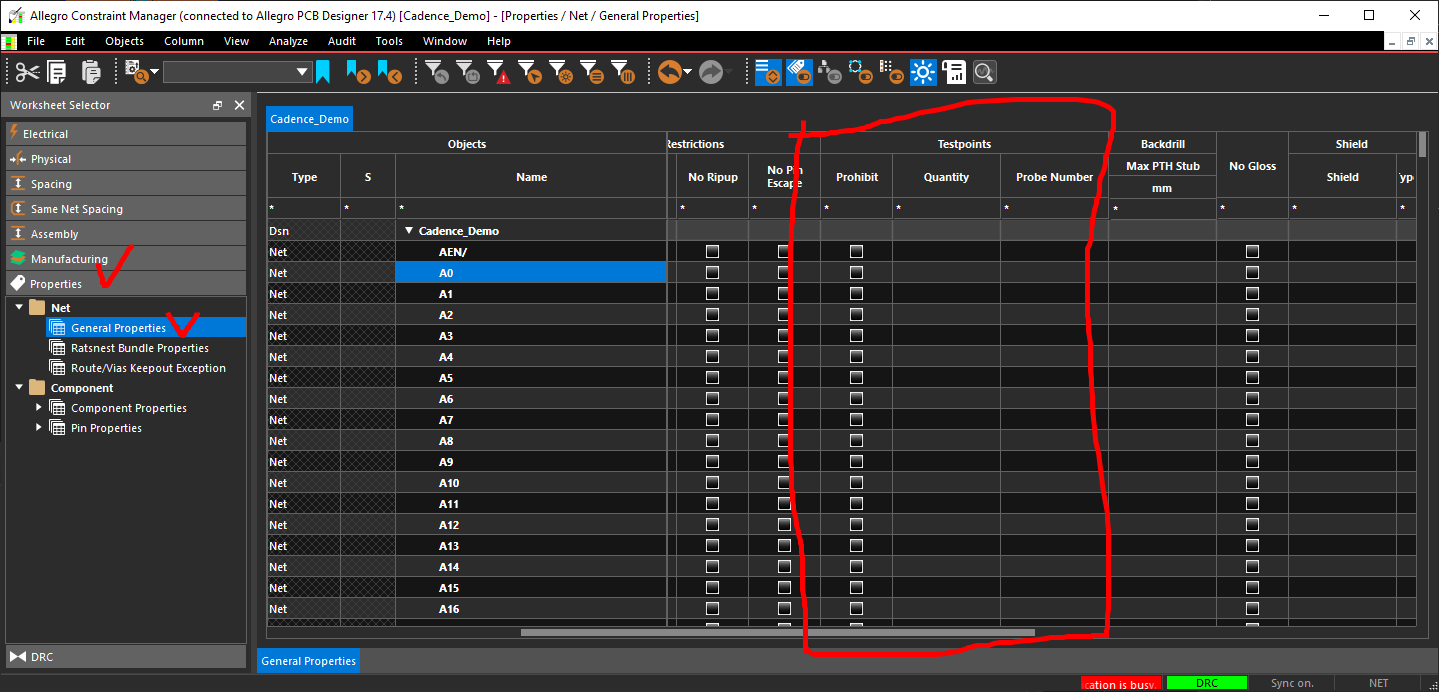Open the Undo history dropdown arrow
Viewport: 1439px width, 692px height.
[688, 72]
